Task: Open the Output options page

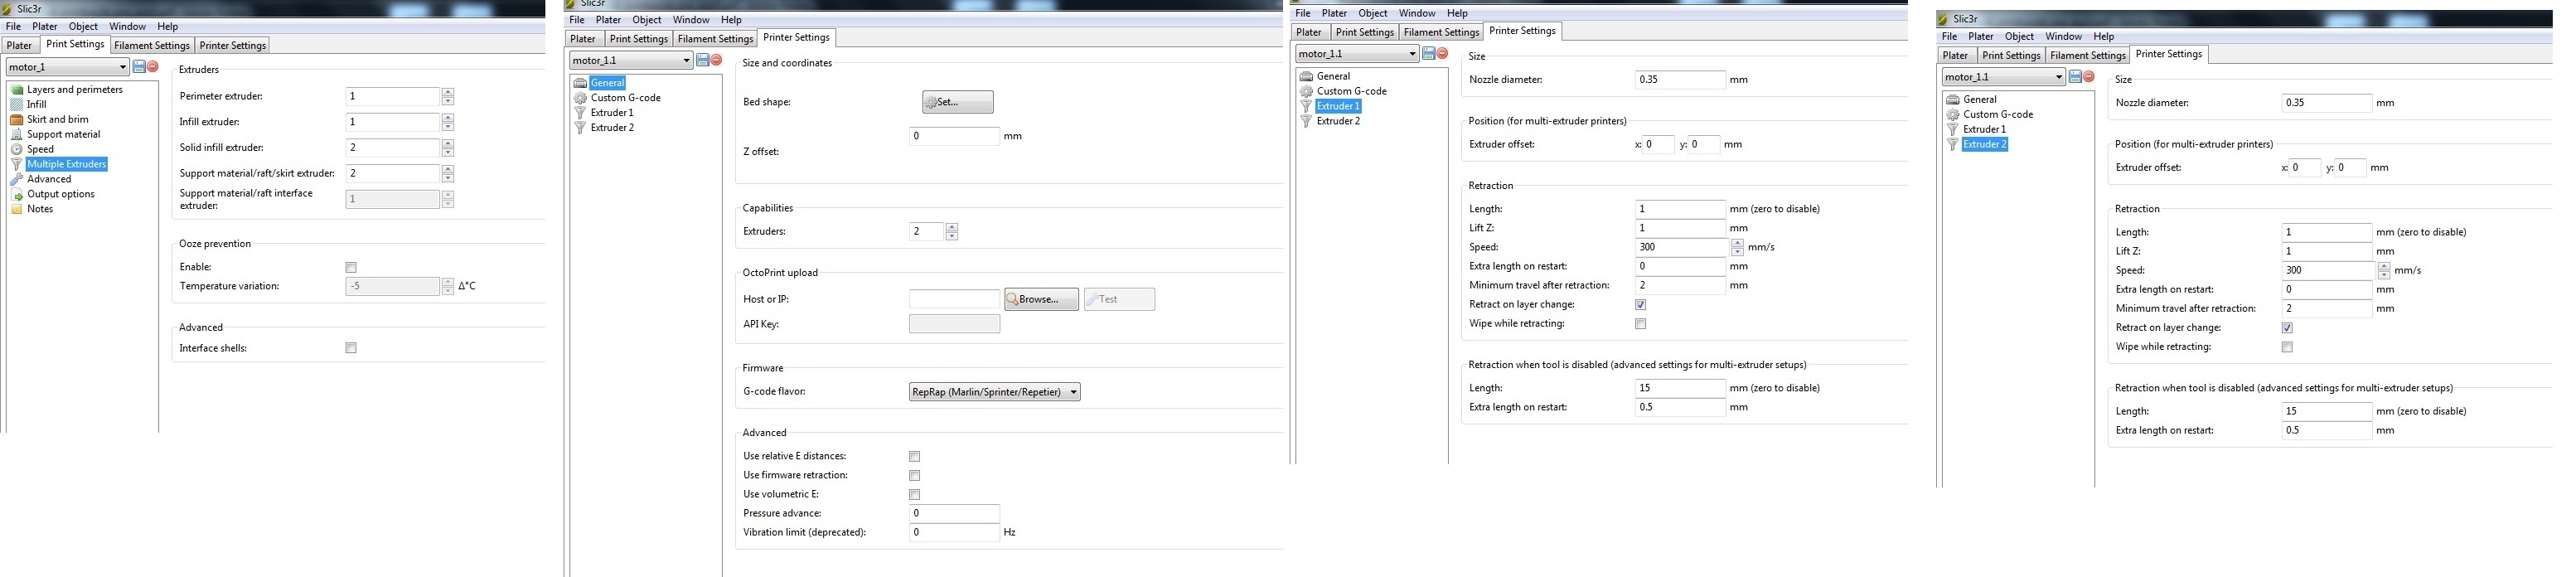Action: (x=60, y=194)
